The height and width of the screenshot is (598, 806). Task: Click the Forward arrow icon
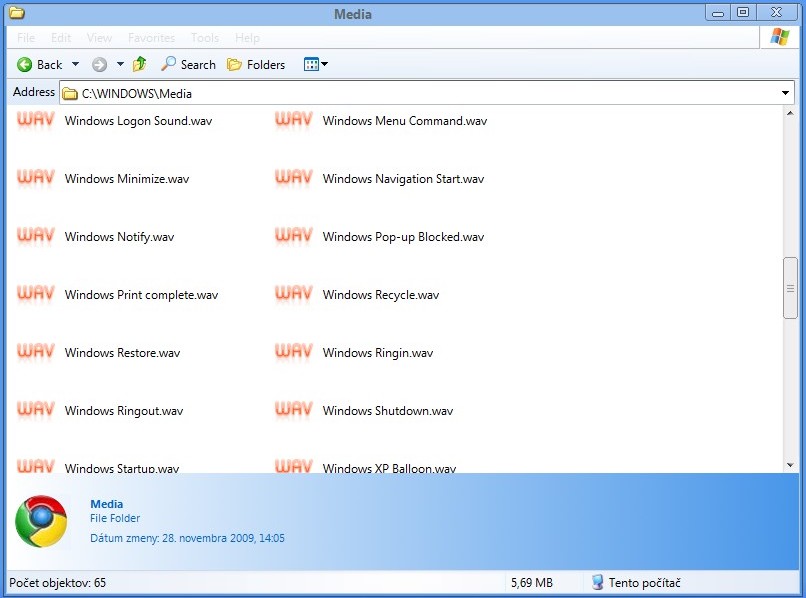99,64
